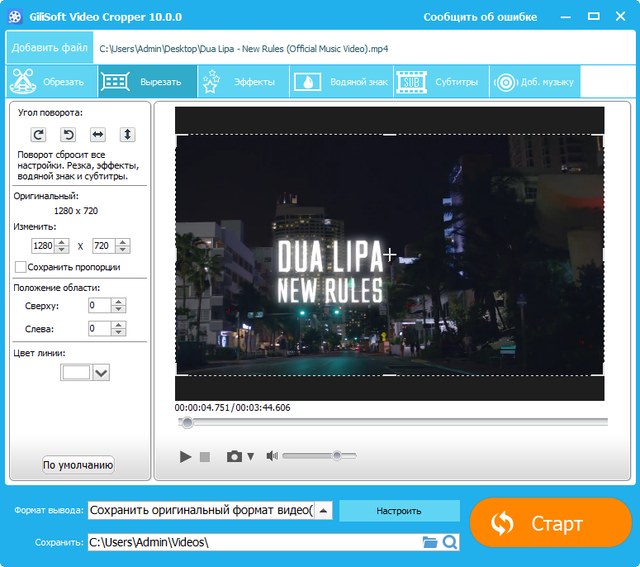Stop video playback
The height and width of the screenshot is (567, 640).
tap(205, 456)
